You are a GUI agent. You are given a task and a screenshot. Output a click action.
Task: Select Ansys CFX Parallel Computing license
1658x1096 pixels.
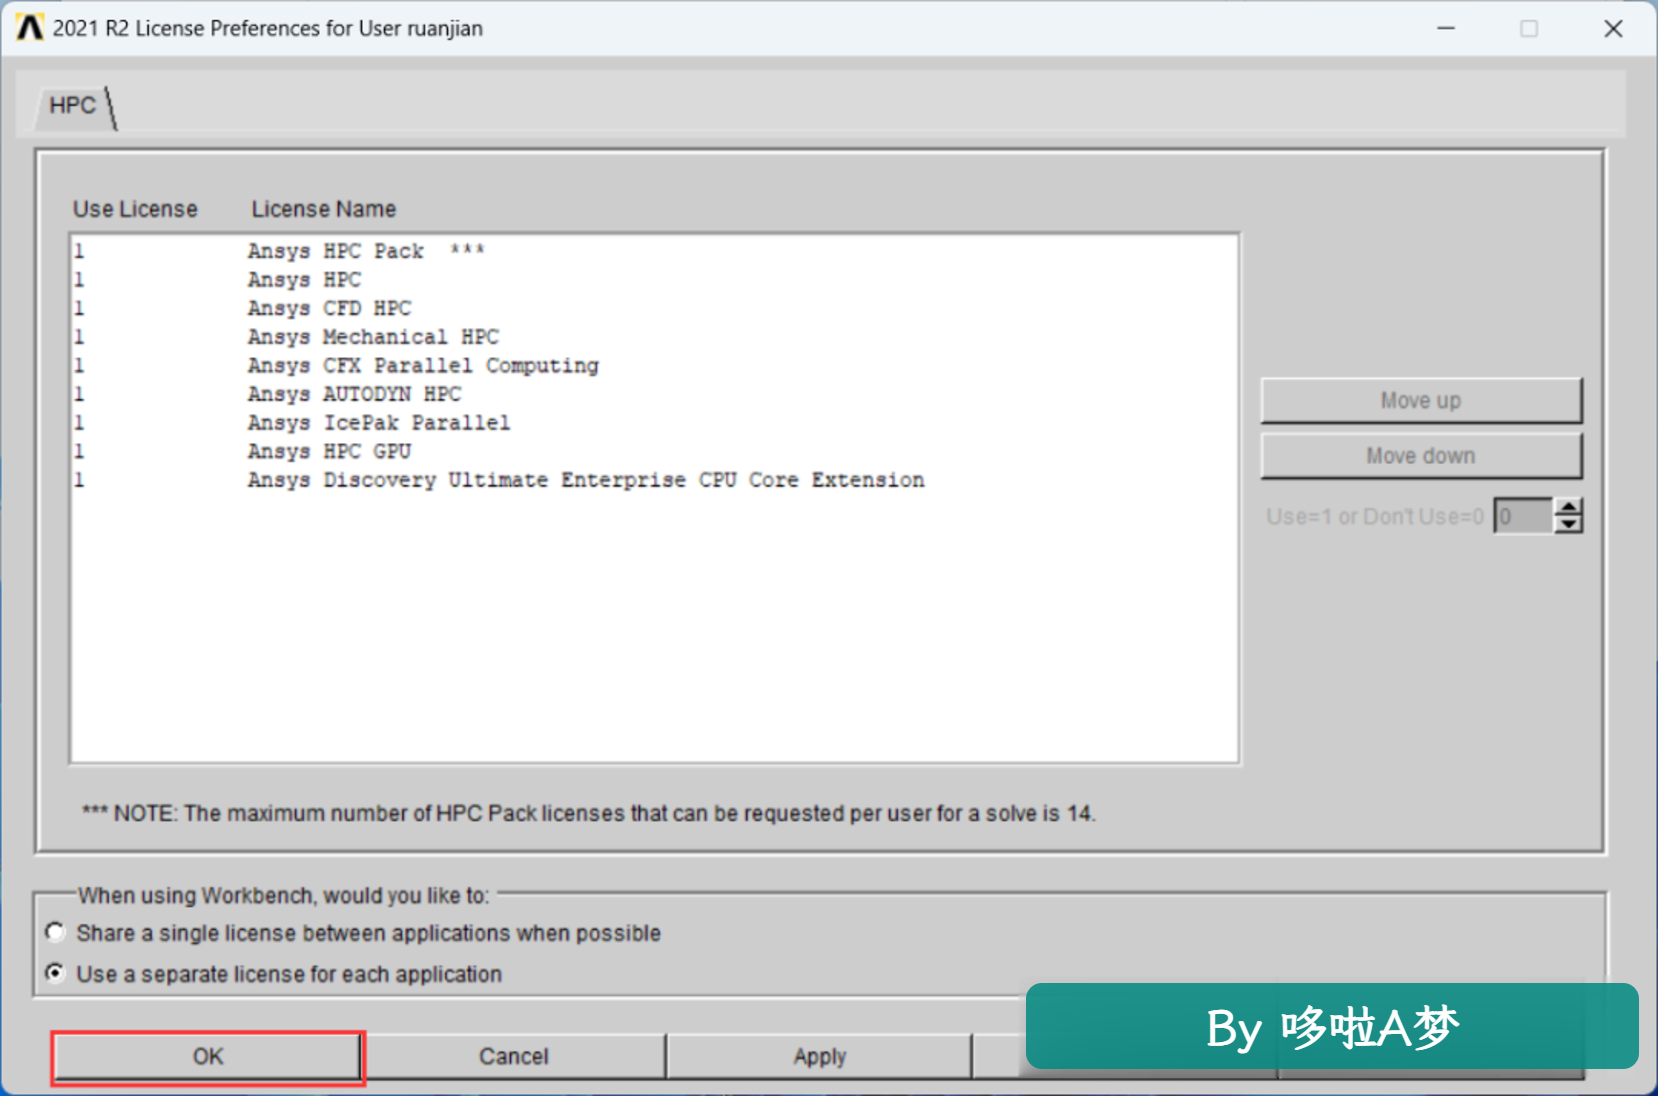point(654,366)
